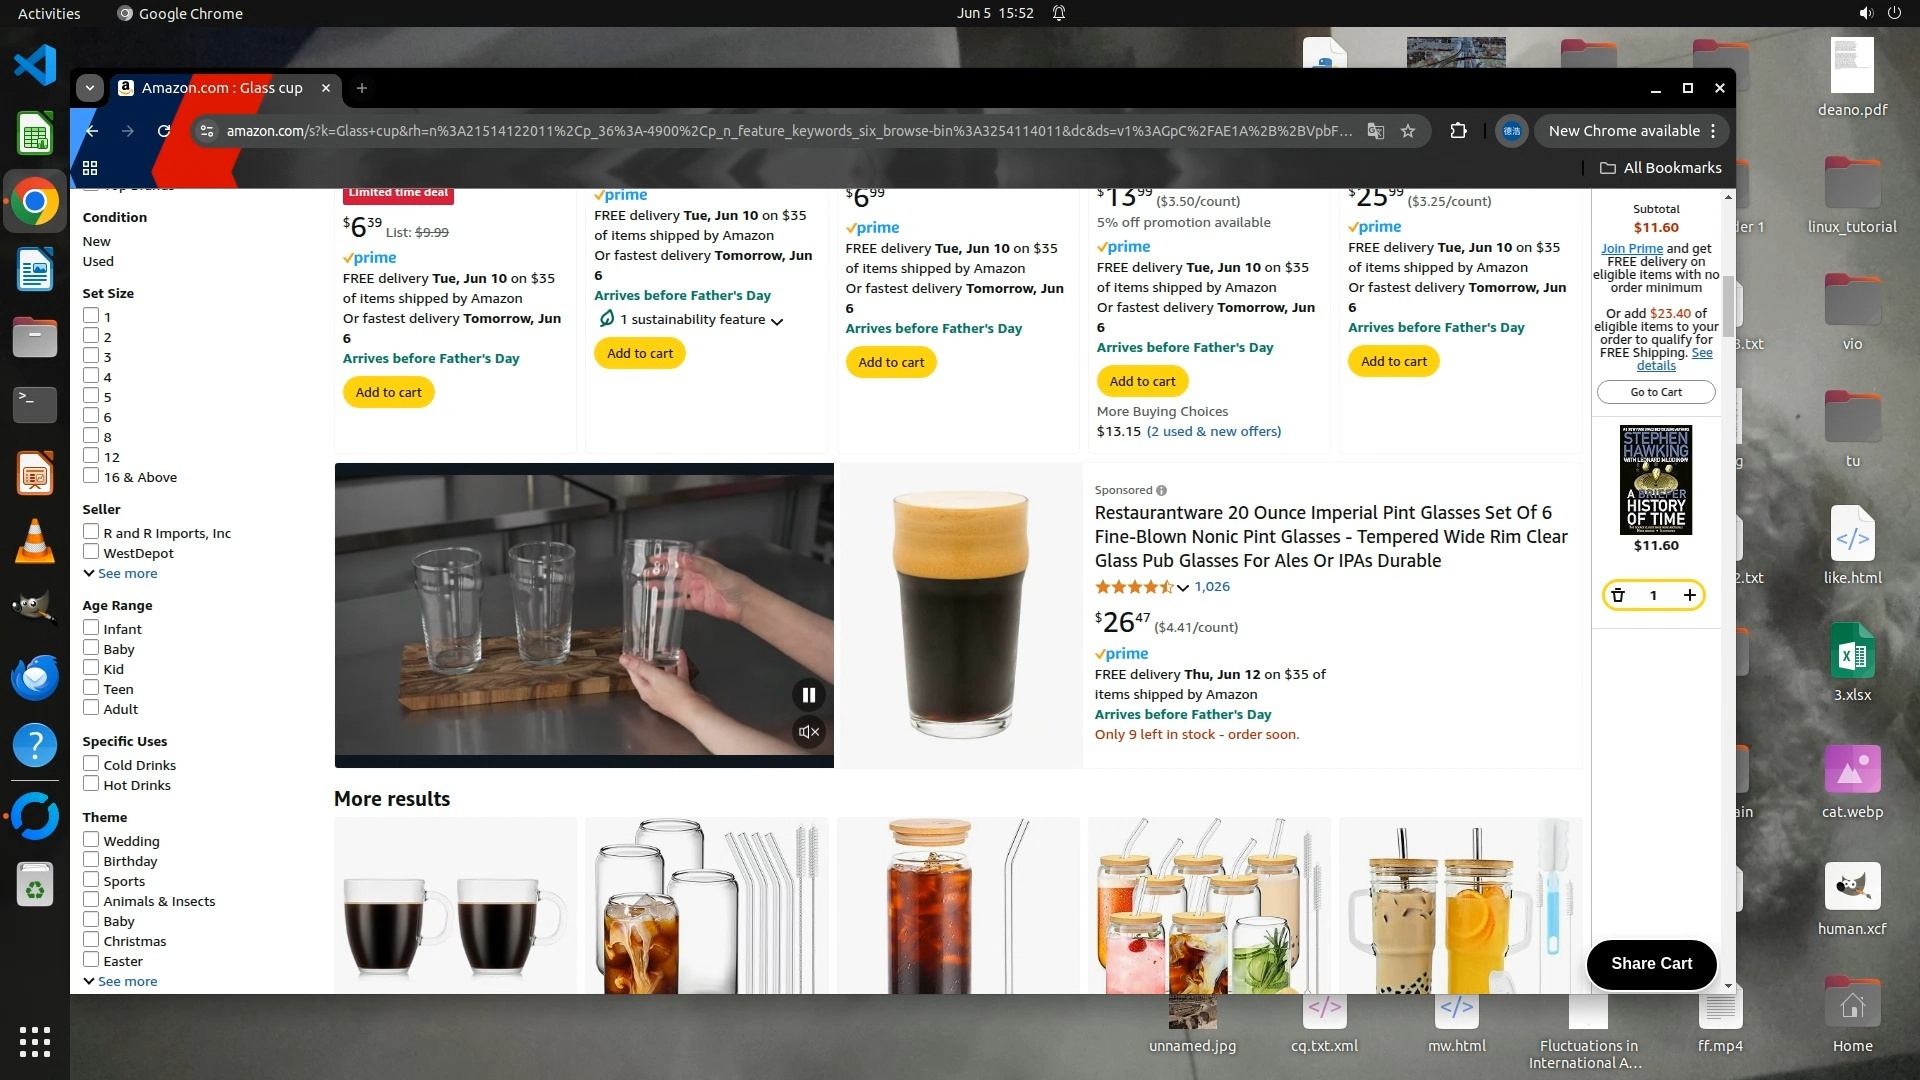This screenshot has height=1080, width=1920.
Task: Pause the pint glasses product video
Action: tap(808, 695)
